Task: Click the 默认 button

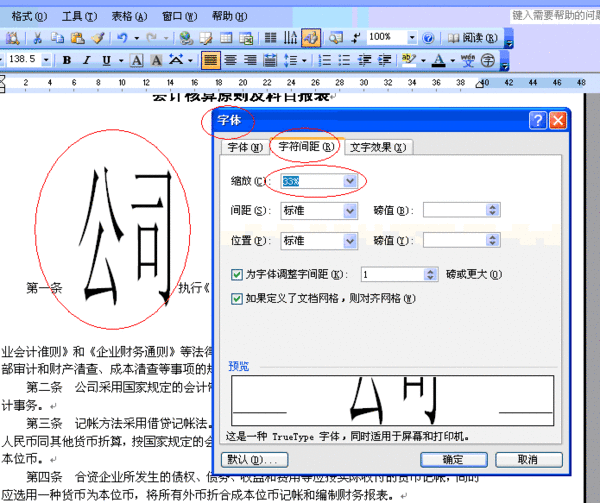Action: pos(254,459)
